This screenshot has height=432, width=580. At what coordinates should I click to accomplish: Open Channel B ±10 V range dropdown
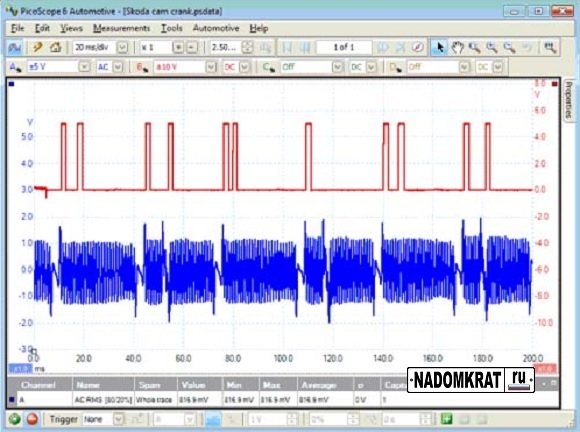211,67
